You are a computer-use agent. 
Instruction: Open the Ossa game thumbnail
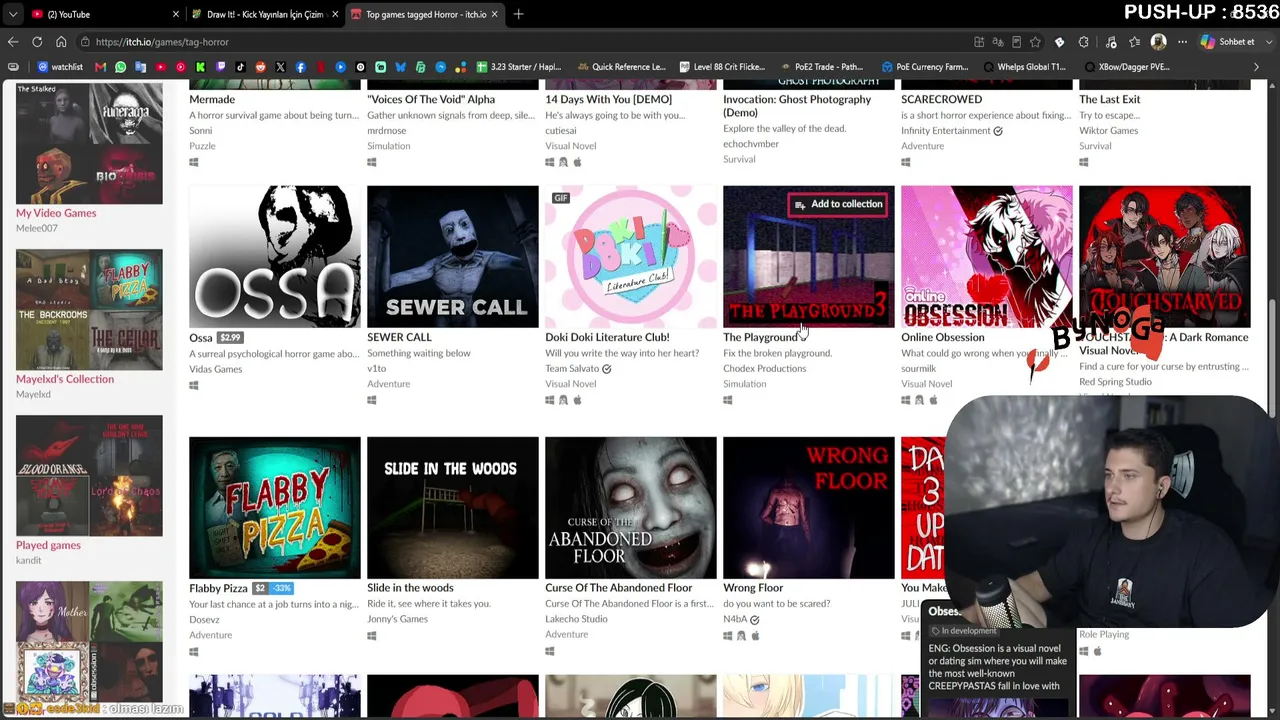point(275,257)
